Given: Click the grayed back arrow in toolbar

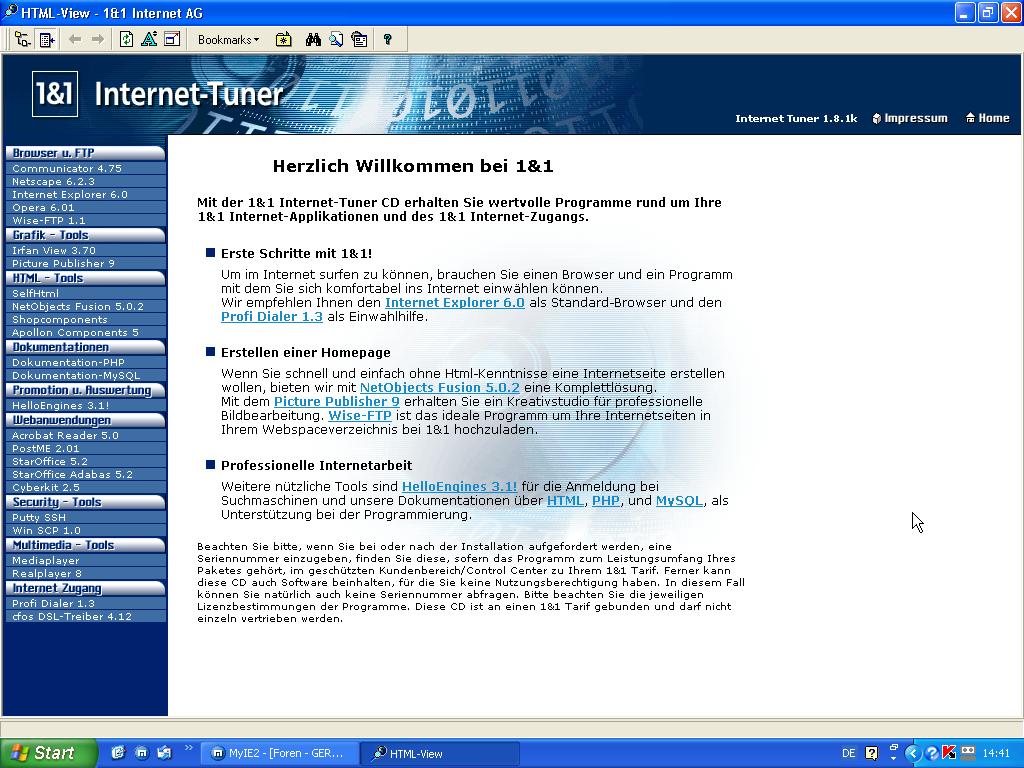Looking at the screenshot, I should [75, 40].
